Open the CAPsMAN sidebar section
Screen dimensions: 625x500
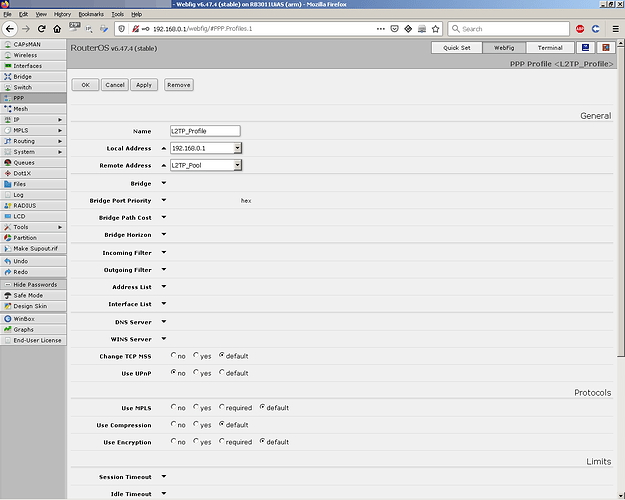(x=33, y=44)
